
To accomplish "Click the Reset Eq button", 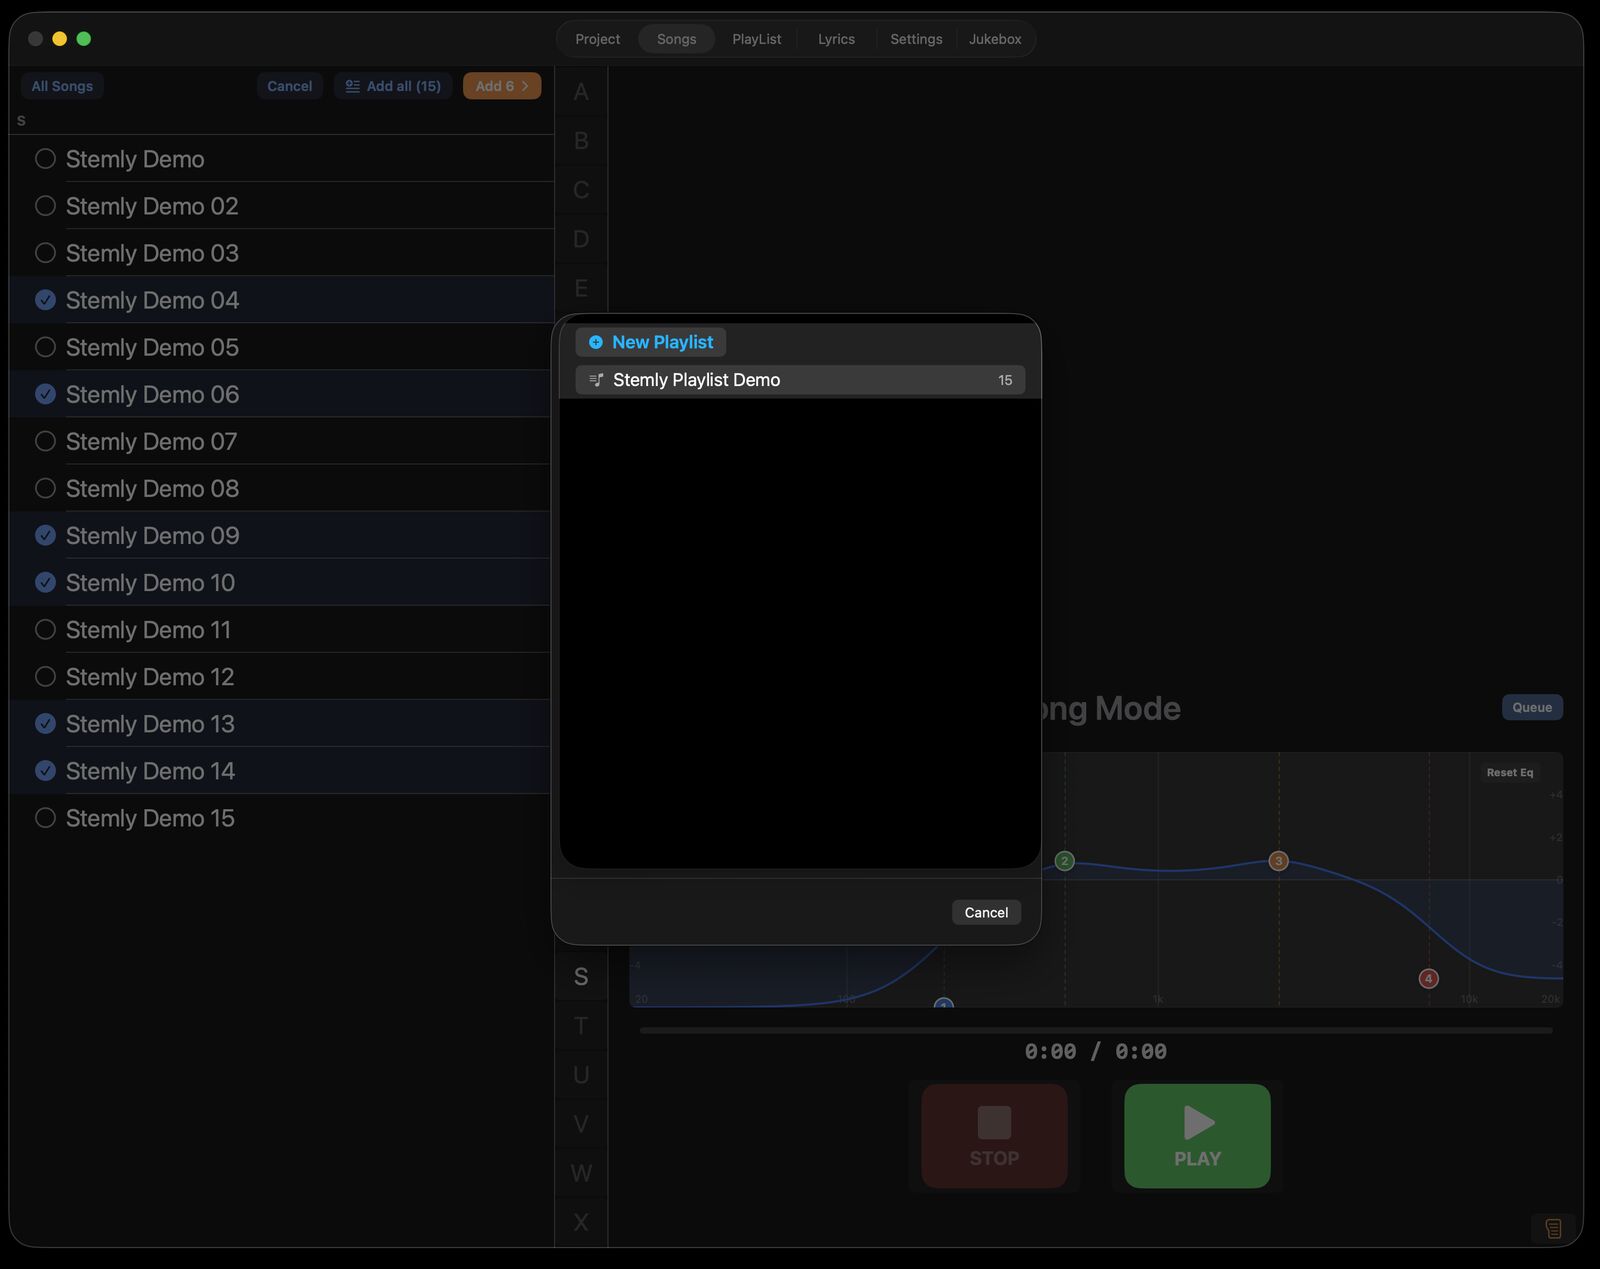I will pyautogui.click(x=1509, y=772).
